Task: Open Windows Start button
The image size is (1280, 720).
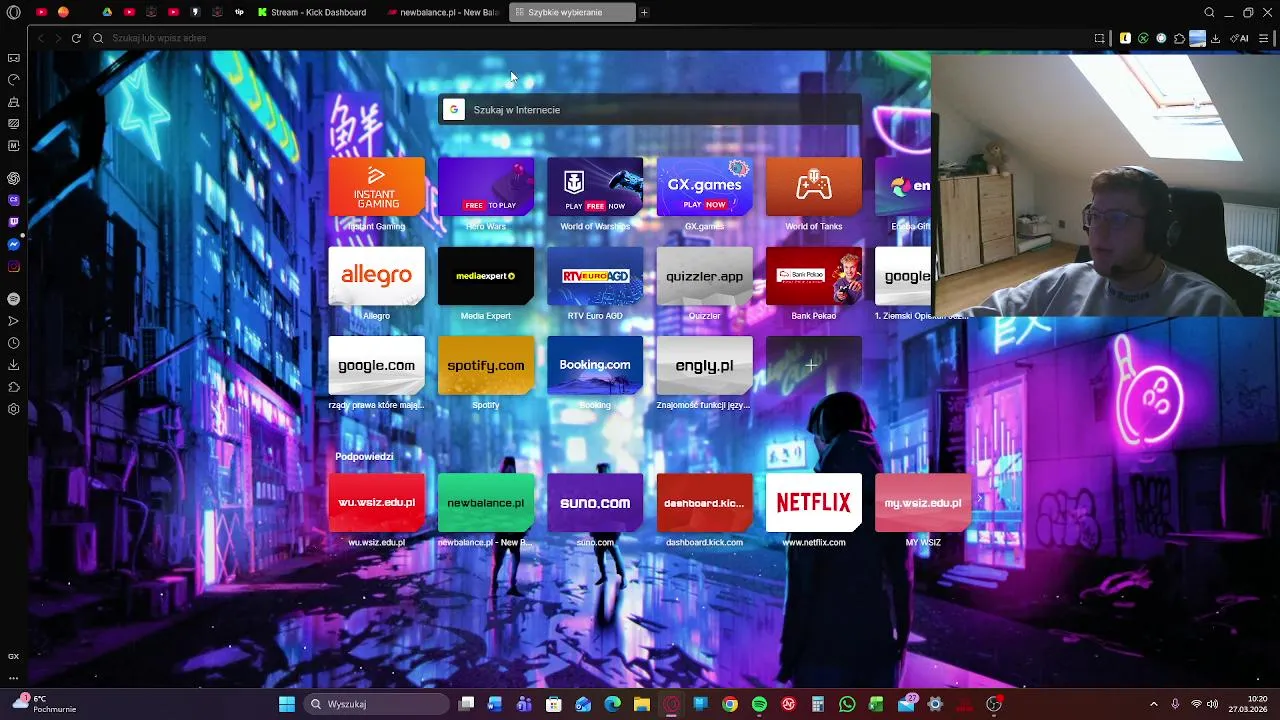Action: point(287,704)
